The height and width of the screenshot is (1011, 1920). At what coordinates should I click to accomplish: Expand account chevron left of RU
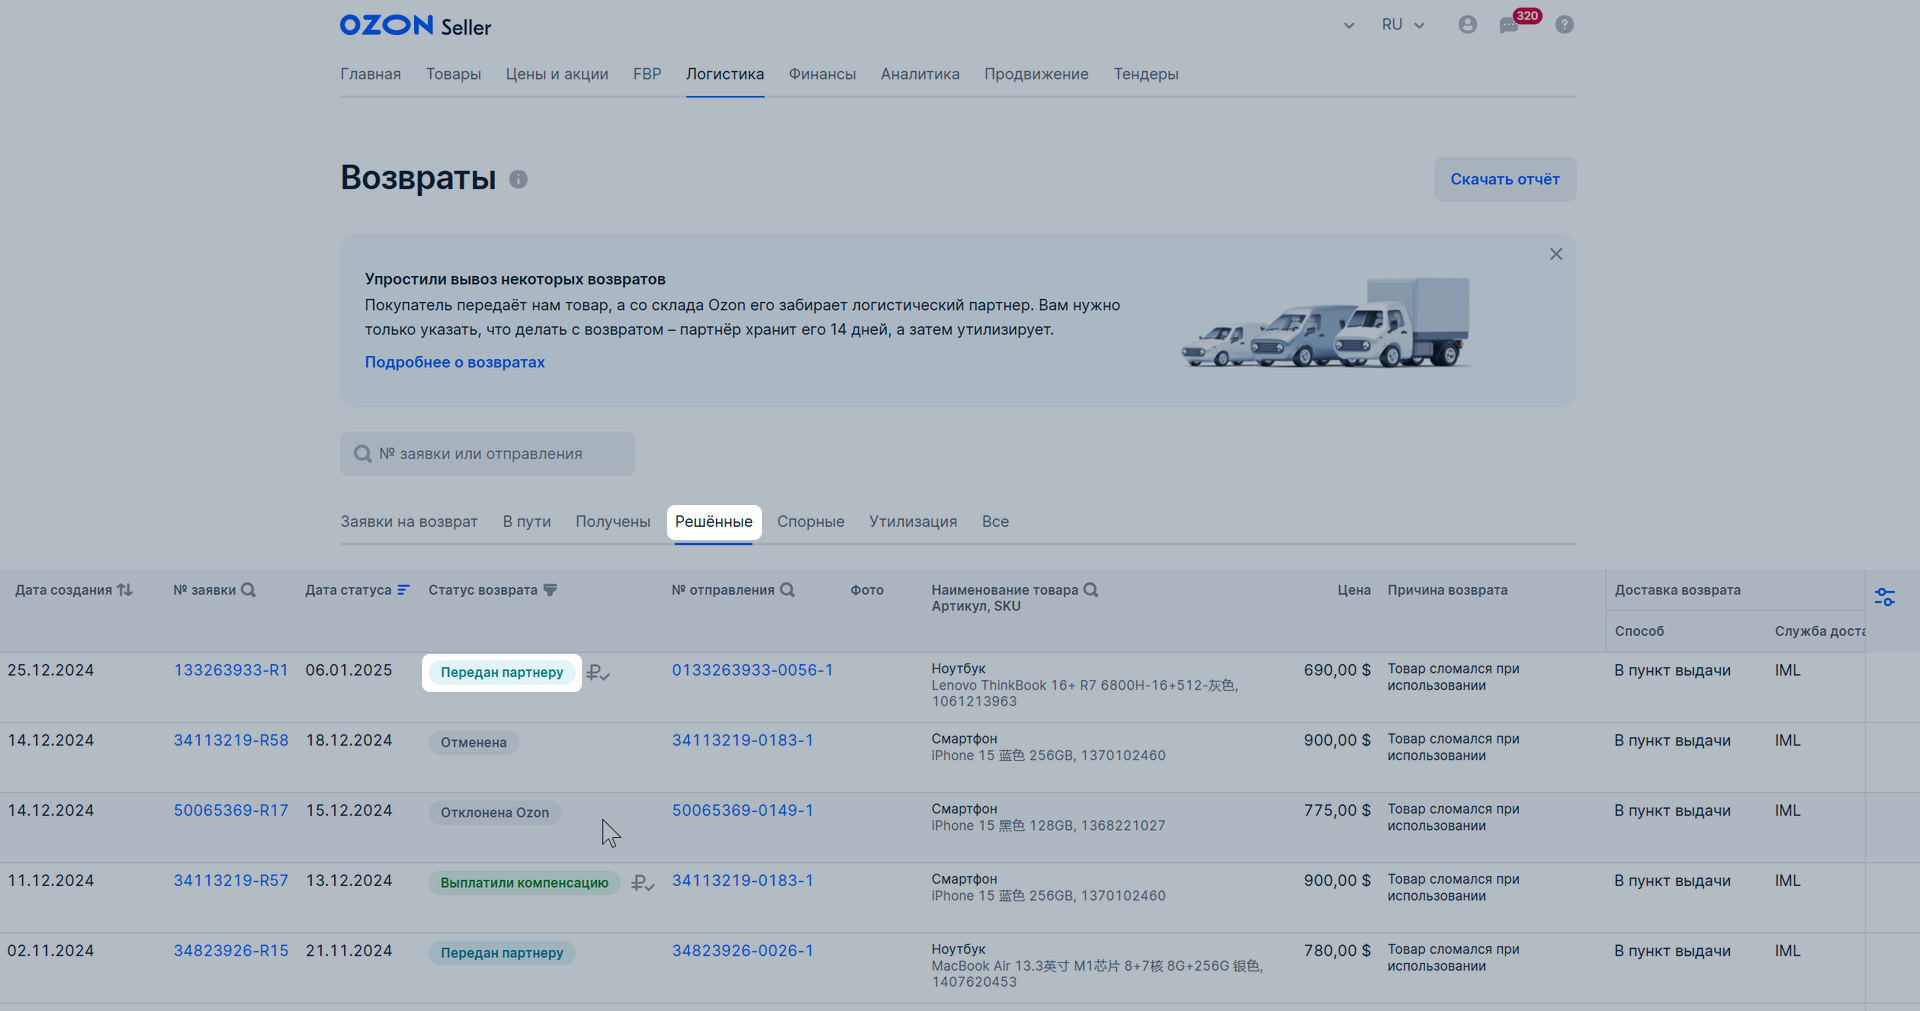pos(1349,26)
